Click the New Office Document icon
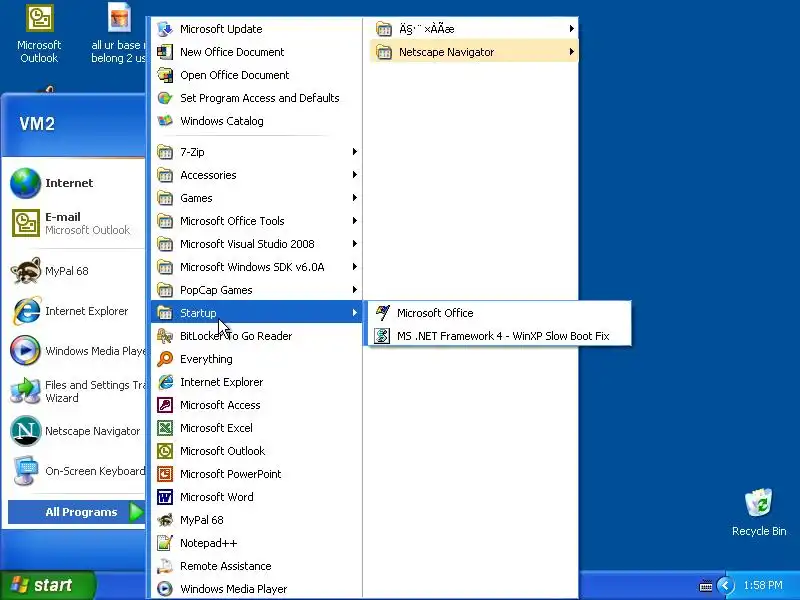The image size is (800, 600). [x=165, y=52]
